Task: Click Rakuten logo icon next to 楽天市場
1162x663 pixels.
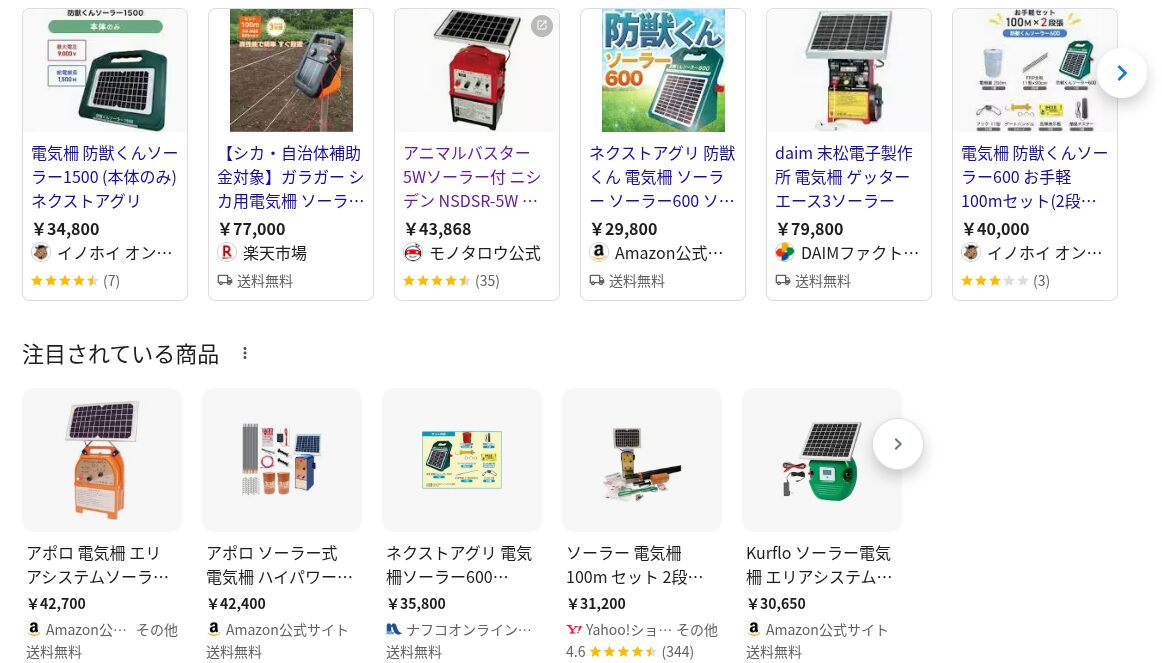Action: coord(226,253)
